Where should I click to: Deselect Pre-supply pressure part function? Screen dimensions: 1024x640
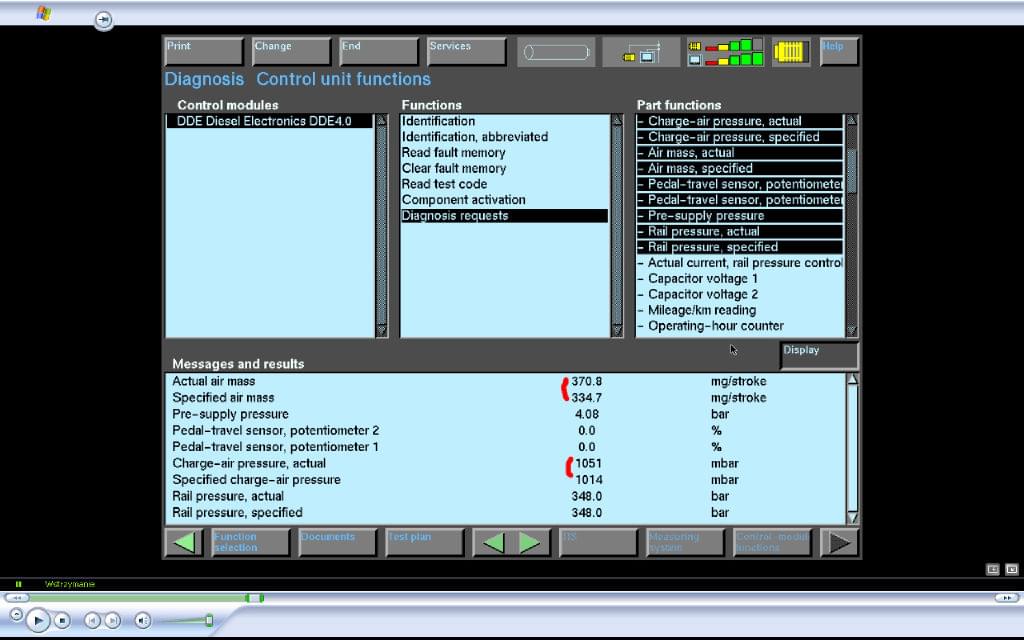739,216
